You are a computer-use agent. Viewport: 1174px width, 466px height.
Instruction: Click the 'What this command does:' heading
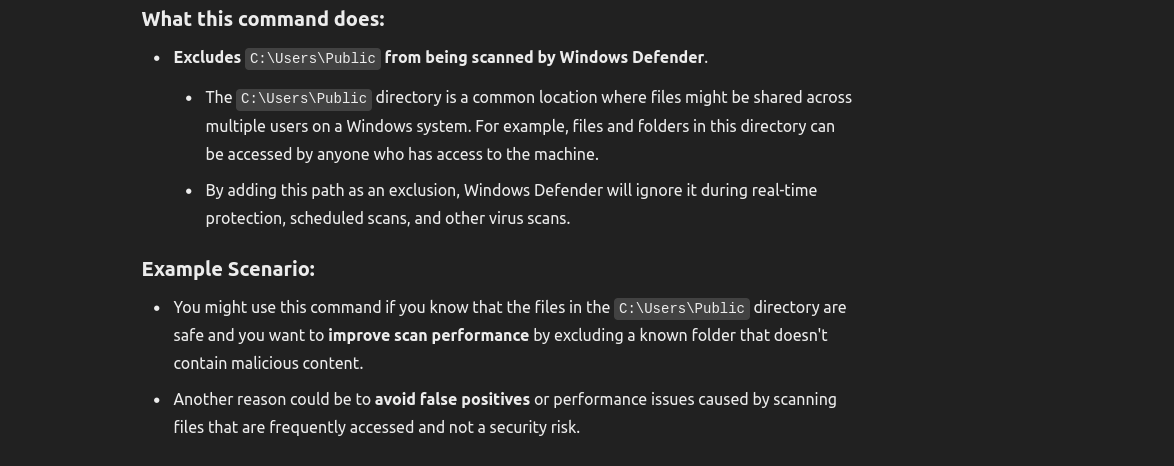pos(263,19)
